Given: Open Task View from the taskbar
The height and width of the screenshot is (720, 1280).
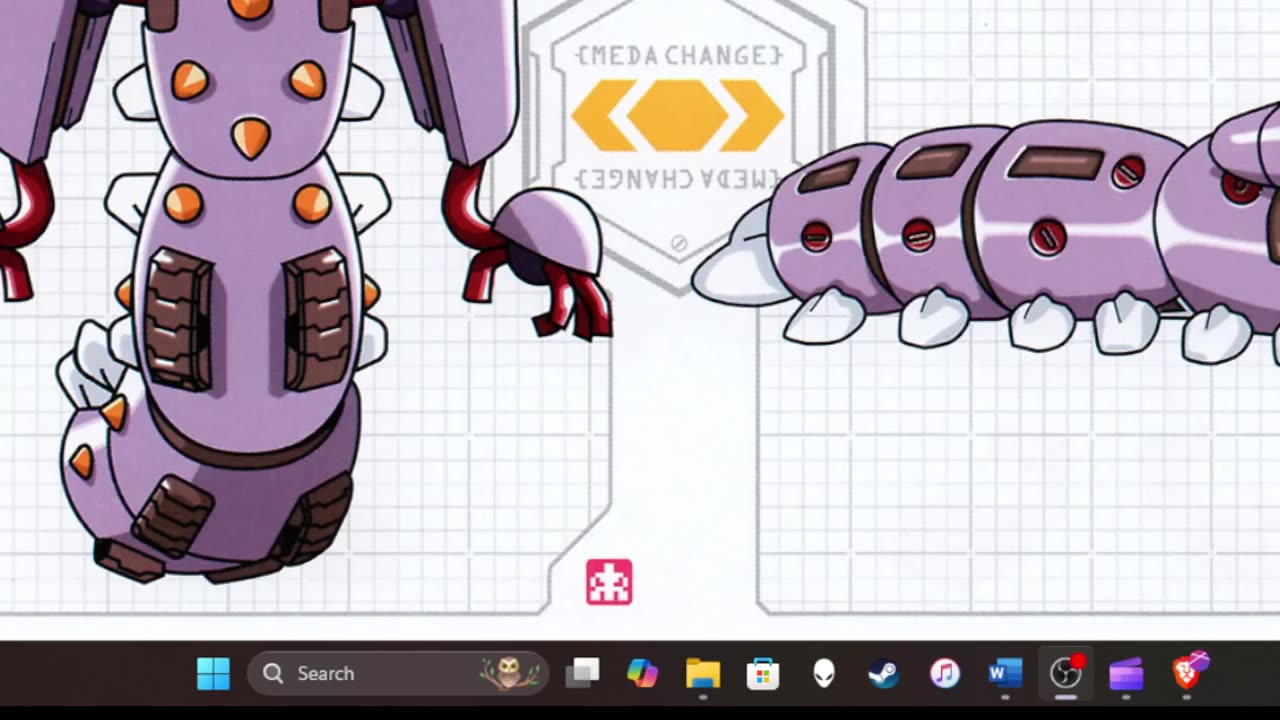Looking at the screenshot, I should [582, 673].
